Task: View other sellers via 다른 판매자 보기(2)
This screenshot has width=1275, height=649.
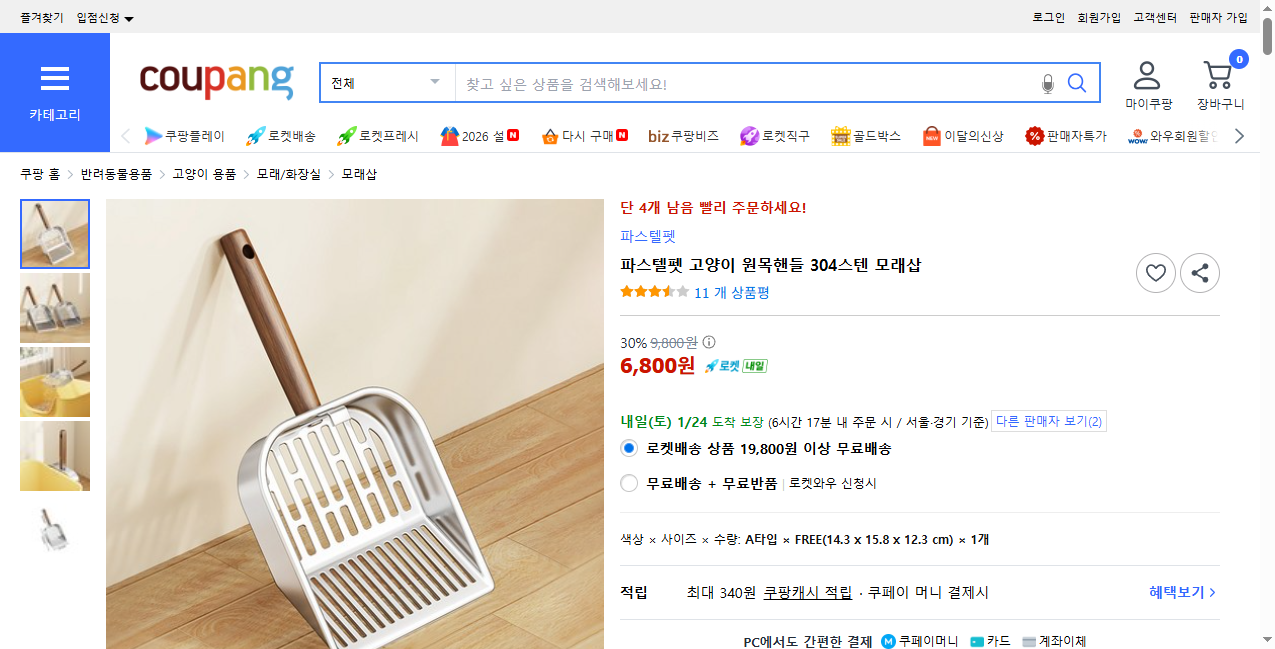Action: (x=1048, y=421)
